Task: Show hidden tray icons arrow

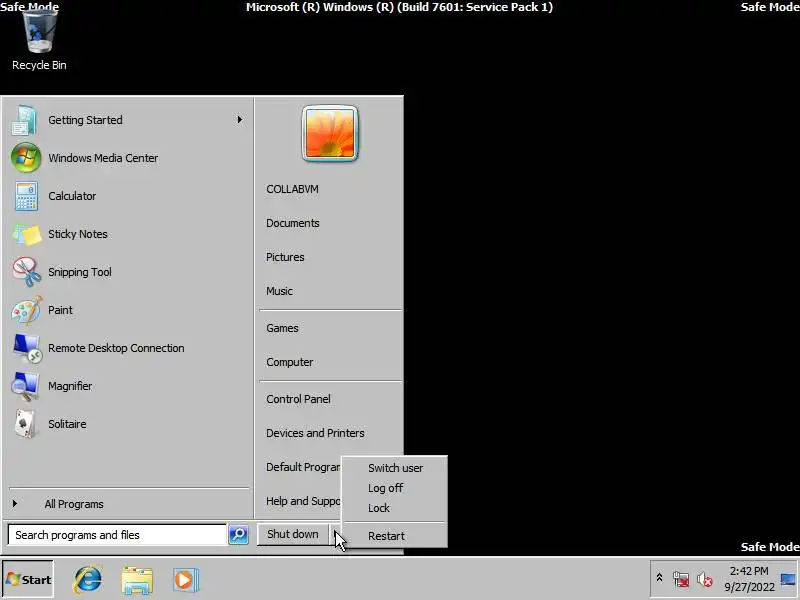Action: click(x=659, y=578)
